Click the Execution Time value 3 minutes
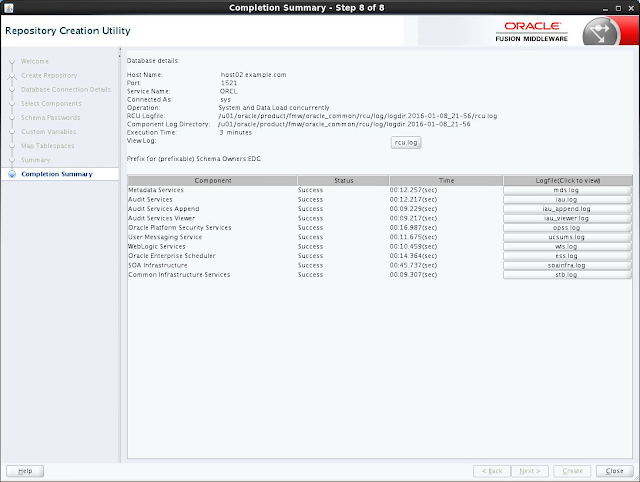640x482 pixels. [236, 133]
